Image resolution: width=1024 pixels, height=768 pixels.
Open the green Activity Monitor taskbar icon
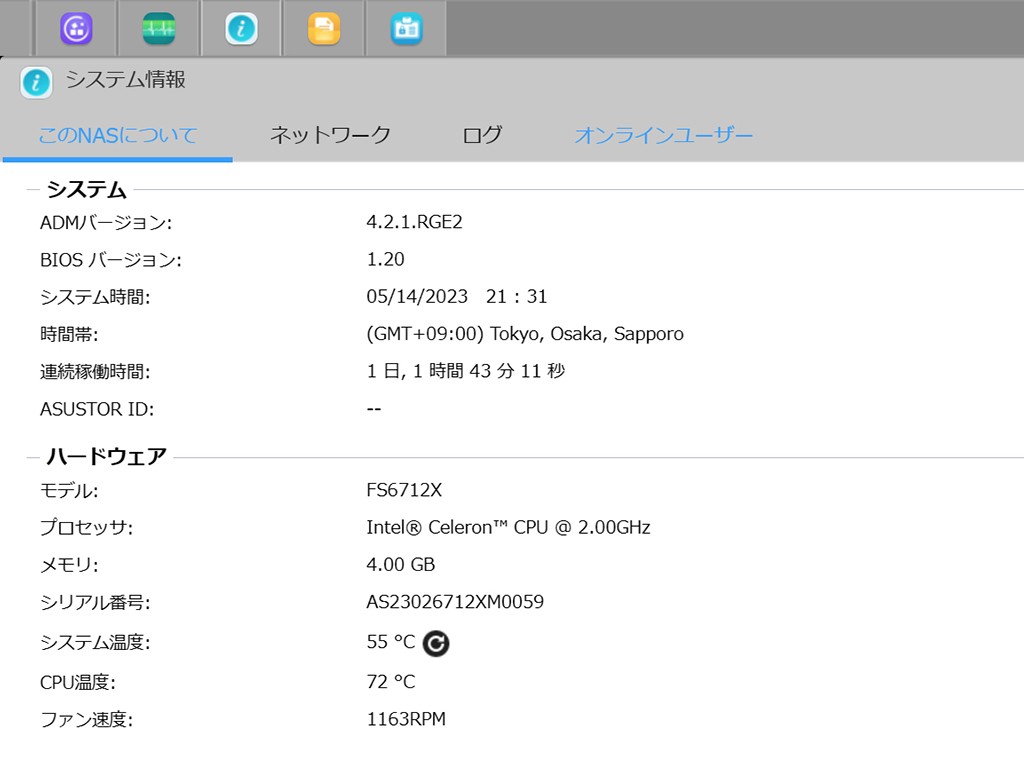coord(159,29)
